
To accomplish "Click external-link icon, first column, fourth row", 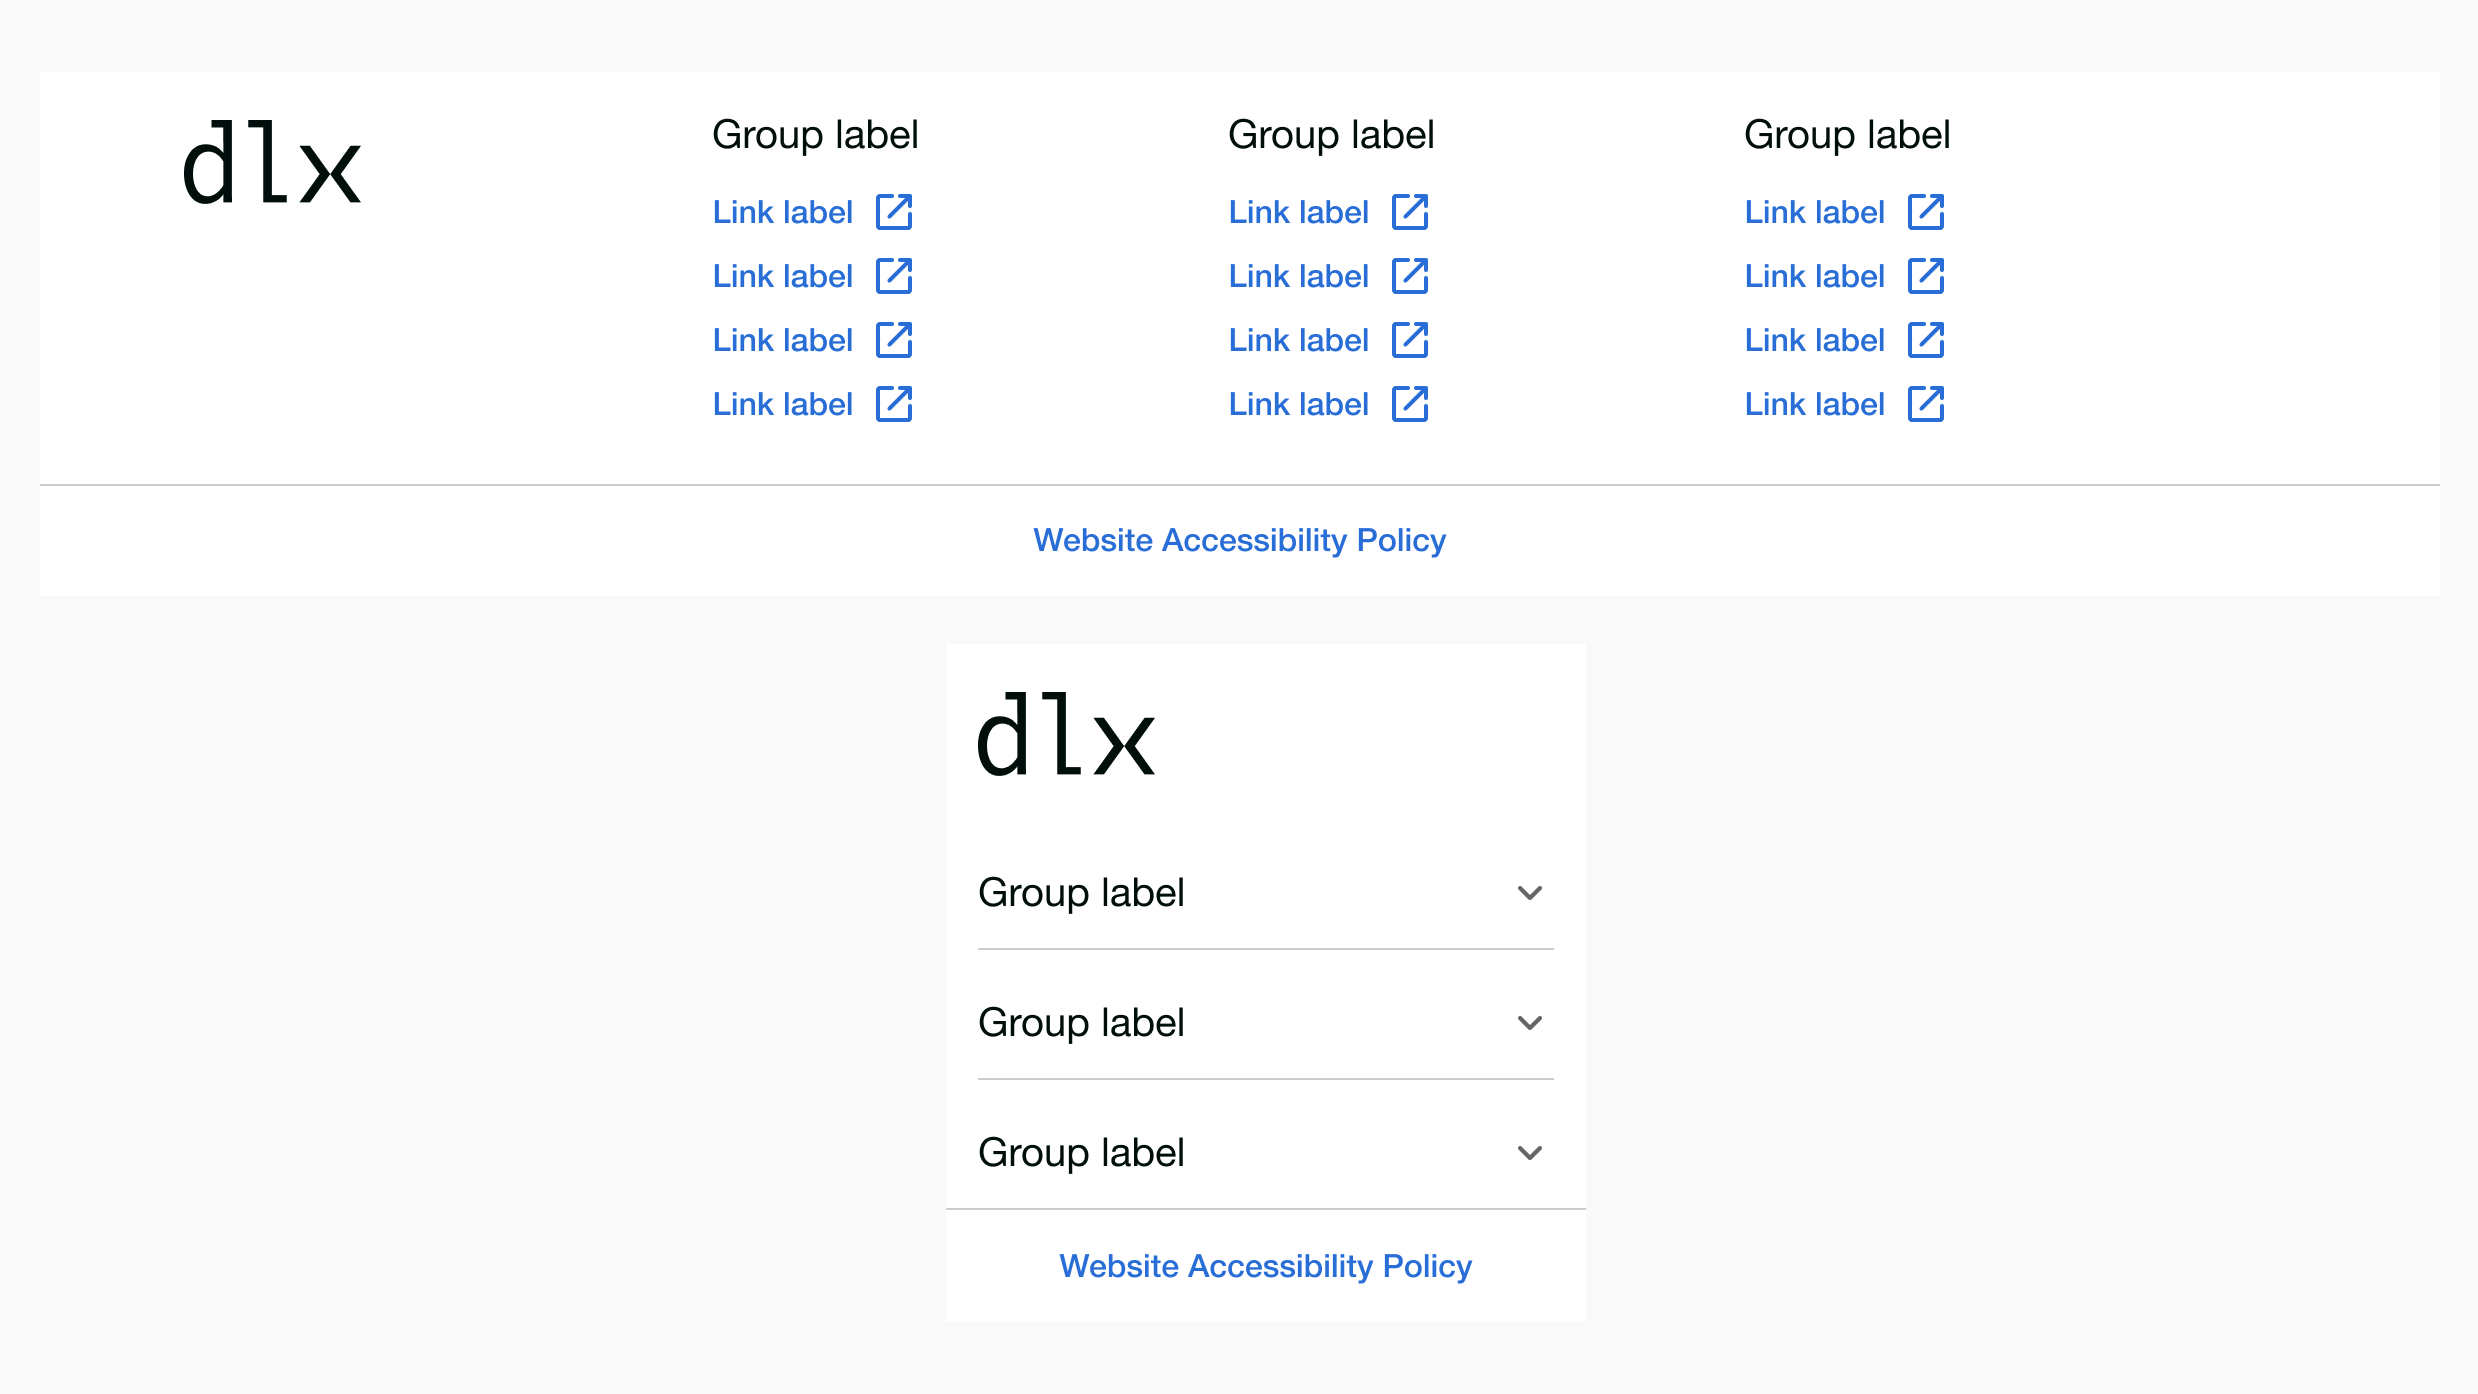I will 894,404.
